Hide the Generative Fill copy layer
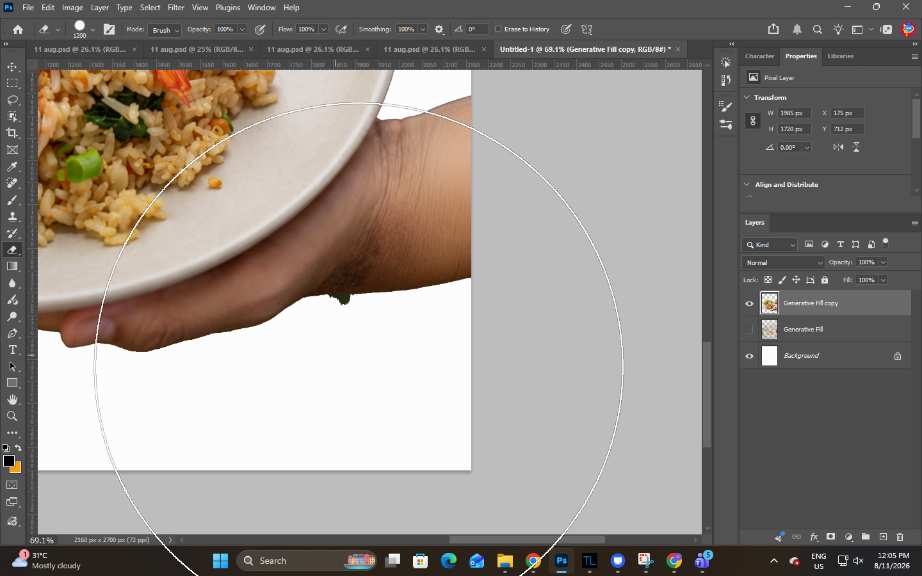 click(x=749, y=303)
